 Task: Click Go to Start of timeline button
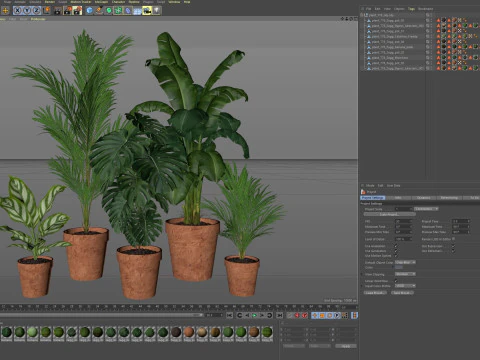tap(230, 315)
